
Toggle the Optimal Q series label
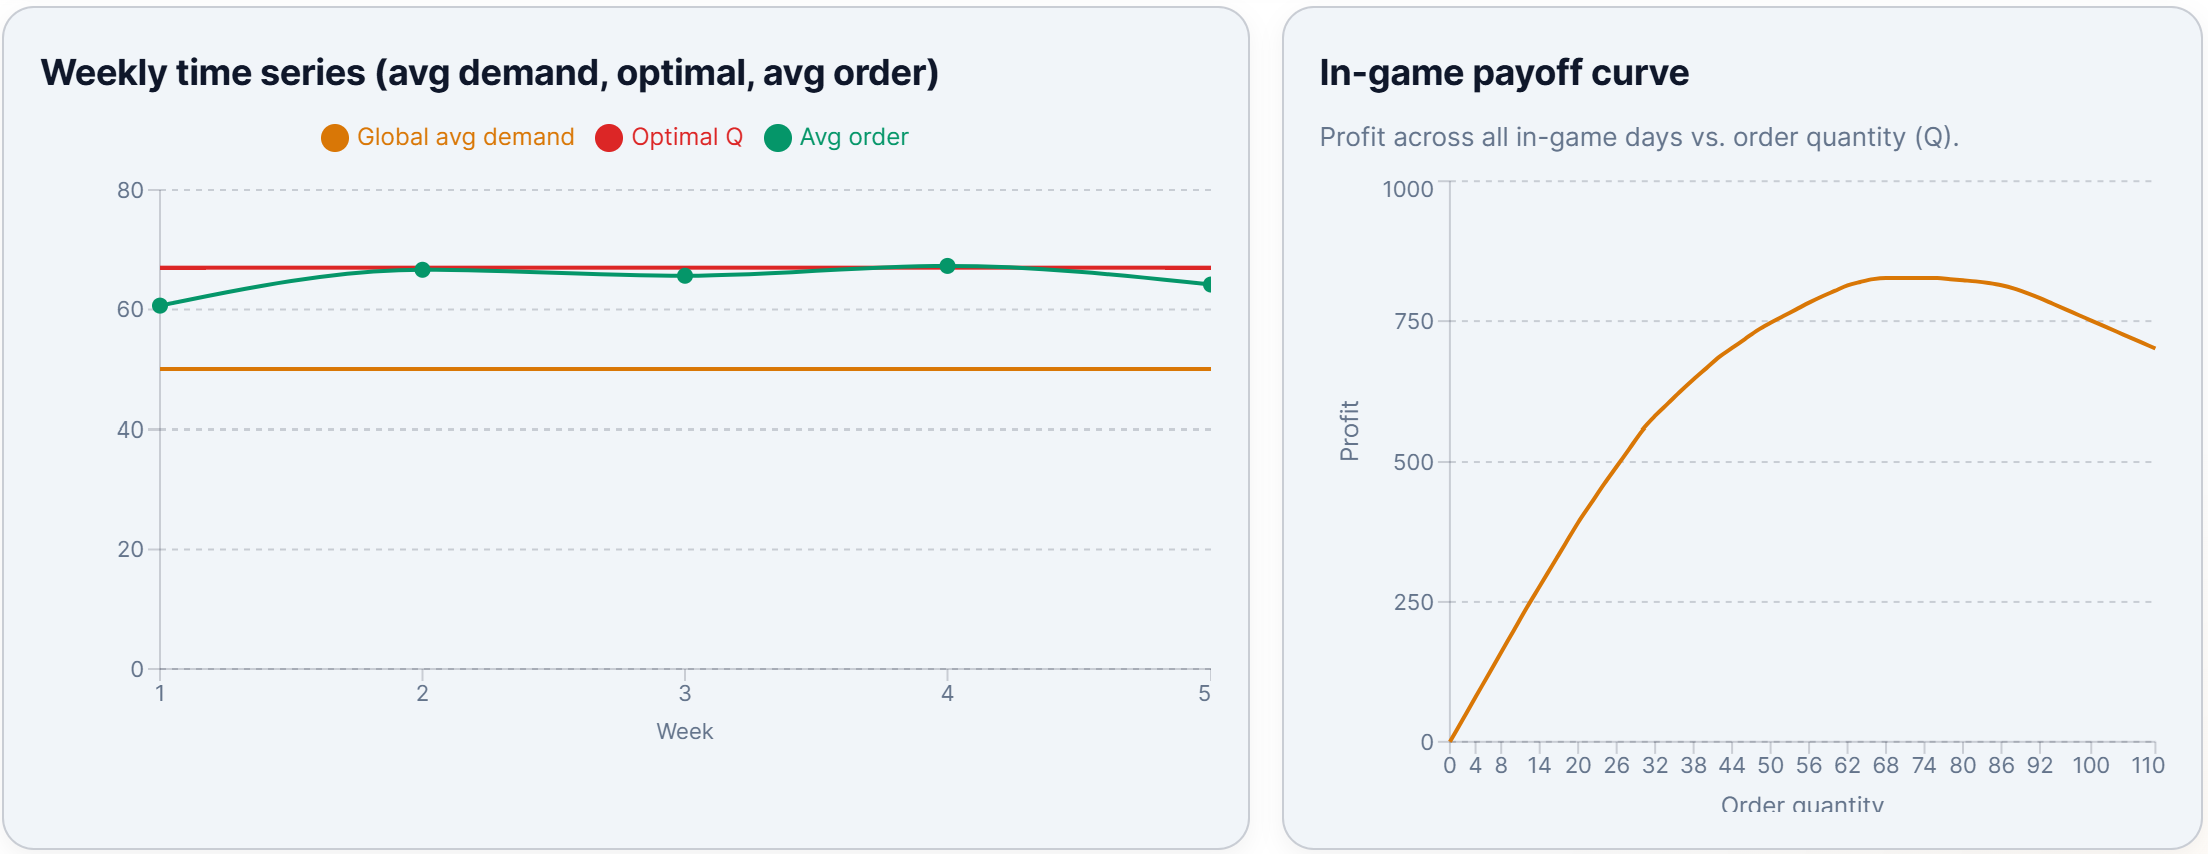(x=686, y=137)
